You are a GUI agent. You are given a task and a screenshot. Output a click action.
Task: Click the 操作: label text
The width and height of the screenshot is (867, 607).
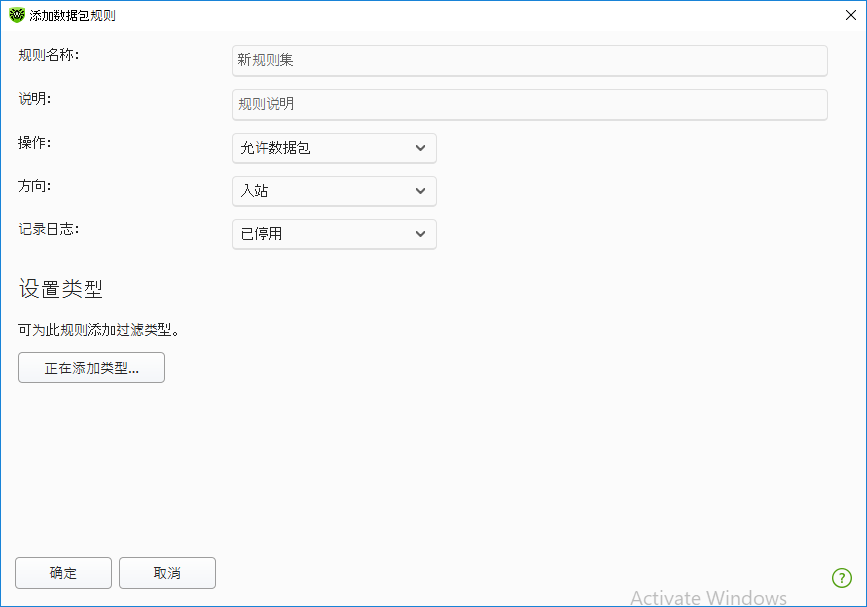coord(35,142)
